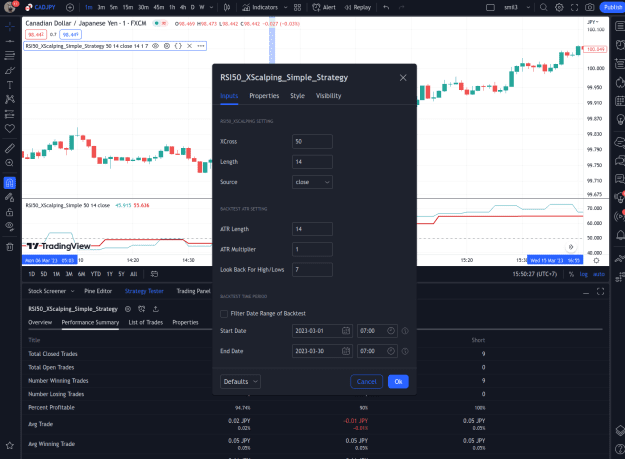Click Cancel in settings dialog
The image size is (625, 459).
pos(366,382)
